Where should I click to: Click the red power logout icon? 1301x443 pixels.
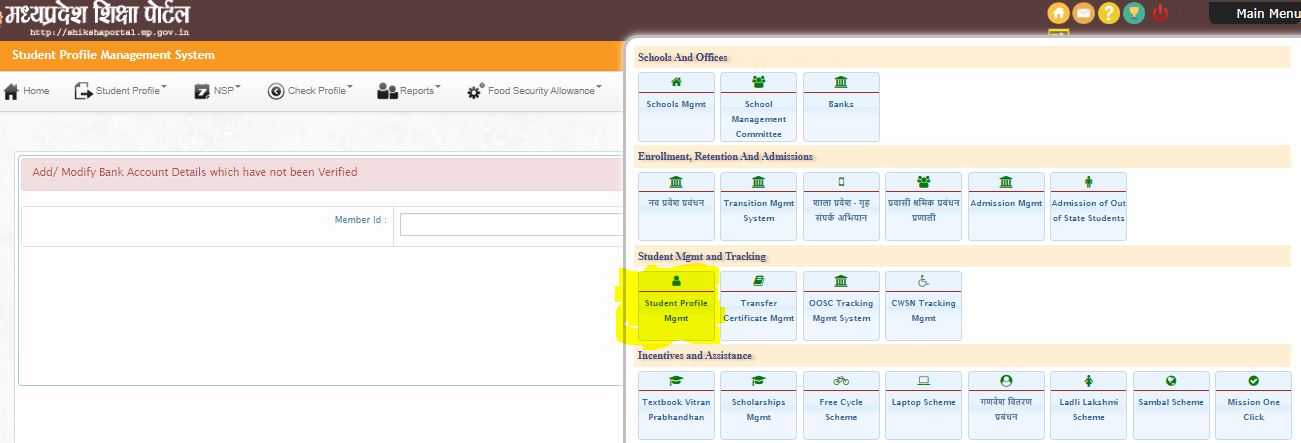(x=1160, y=13)
